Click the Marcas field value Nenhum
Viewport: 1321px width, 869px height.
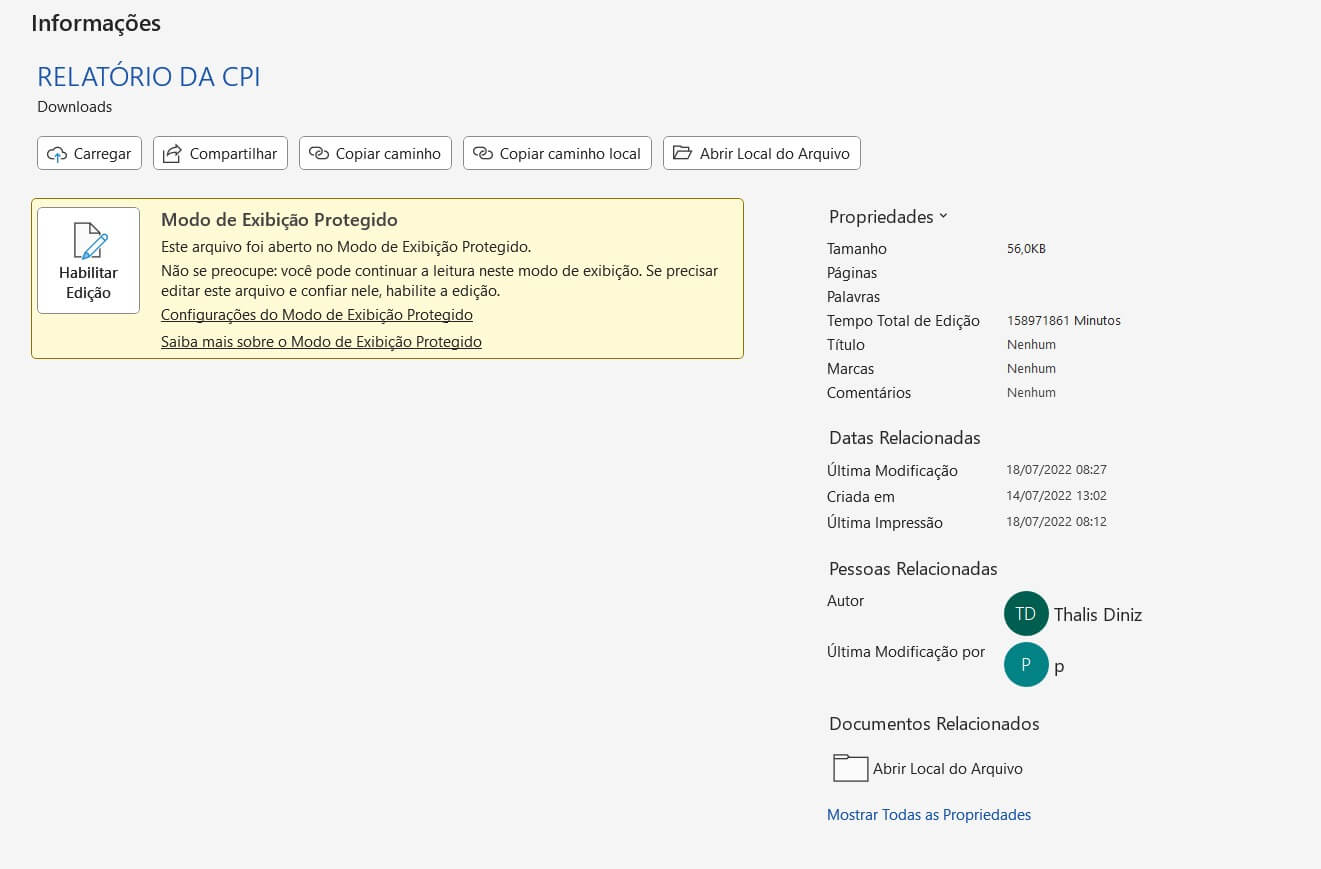pyautogui.click(x=1031, y=369)
